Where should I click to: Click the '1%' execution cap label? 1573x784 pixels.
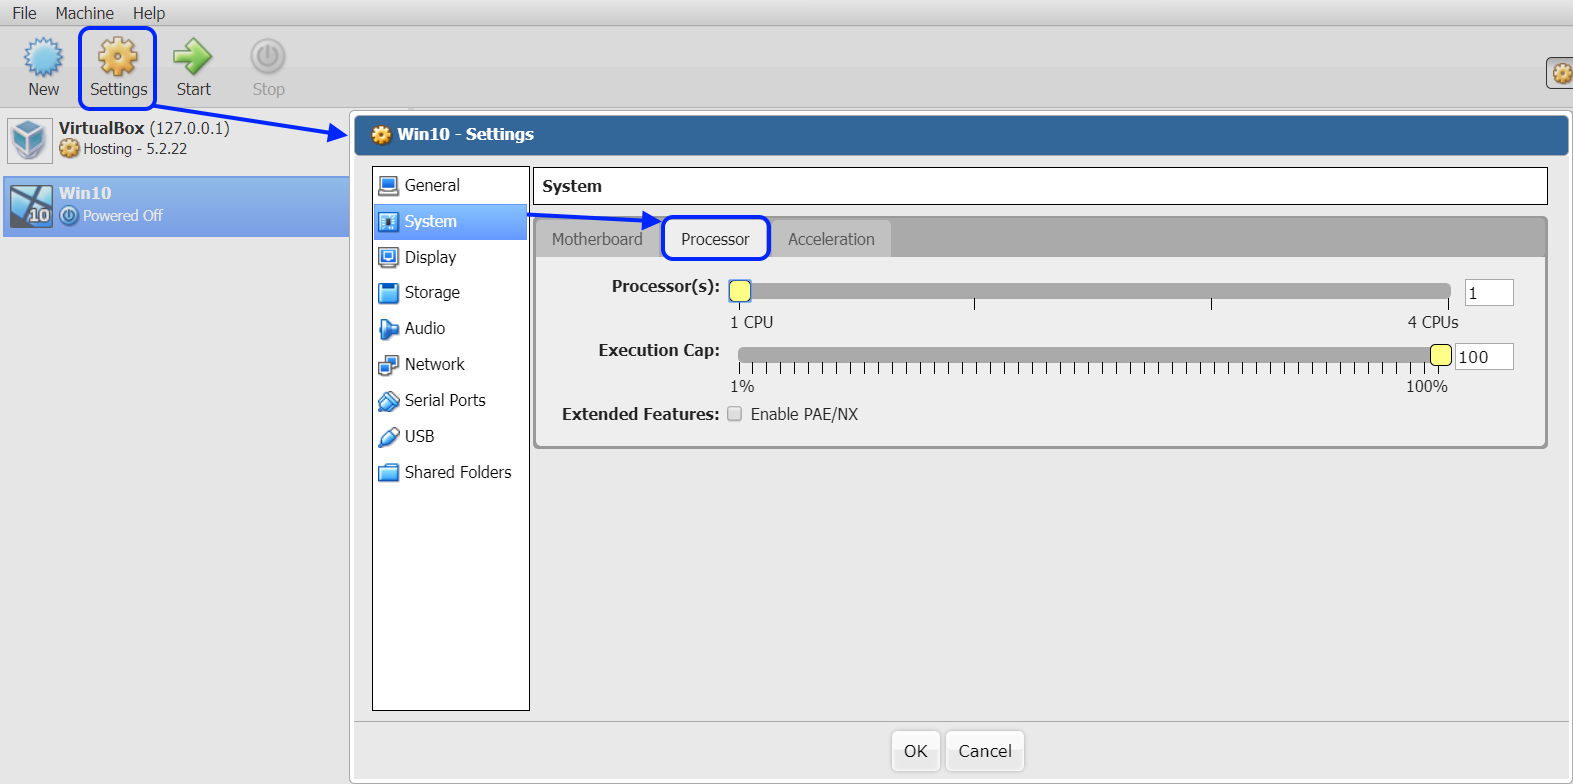742,386
